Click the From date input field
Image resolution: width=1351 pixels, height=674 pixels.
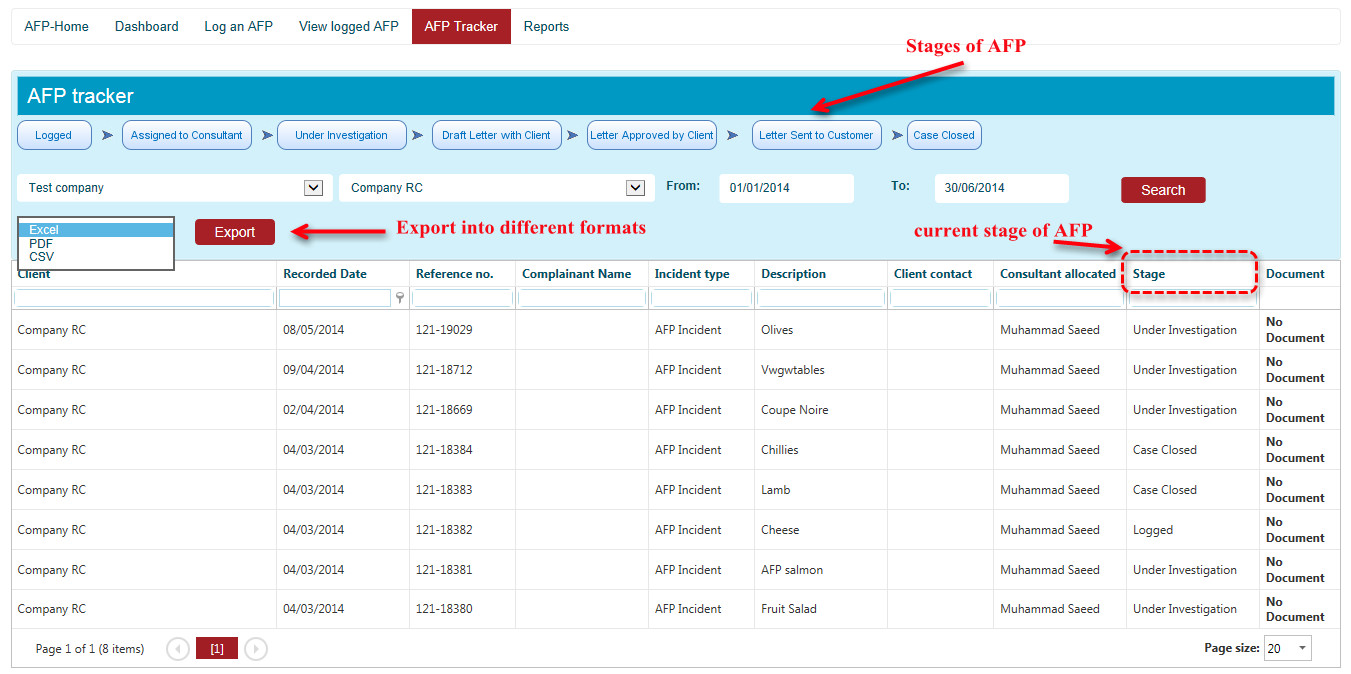[x=786, y=188]
